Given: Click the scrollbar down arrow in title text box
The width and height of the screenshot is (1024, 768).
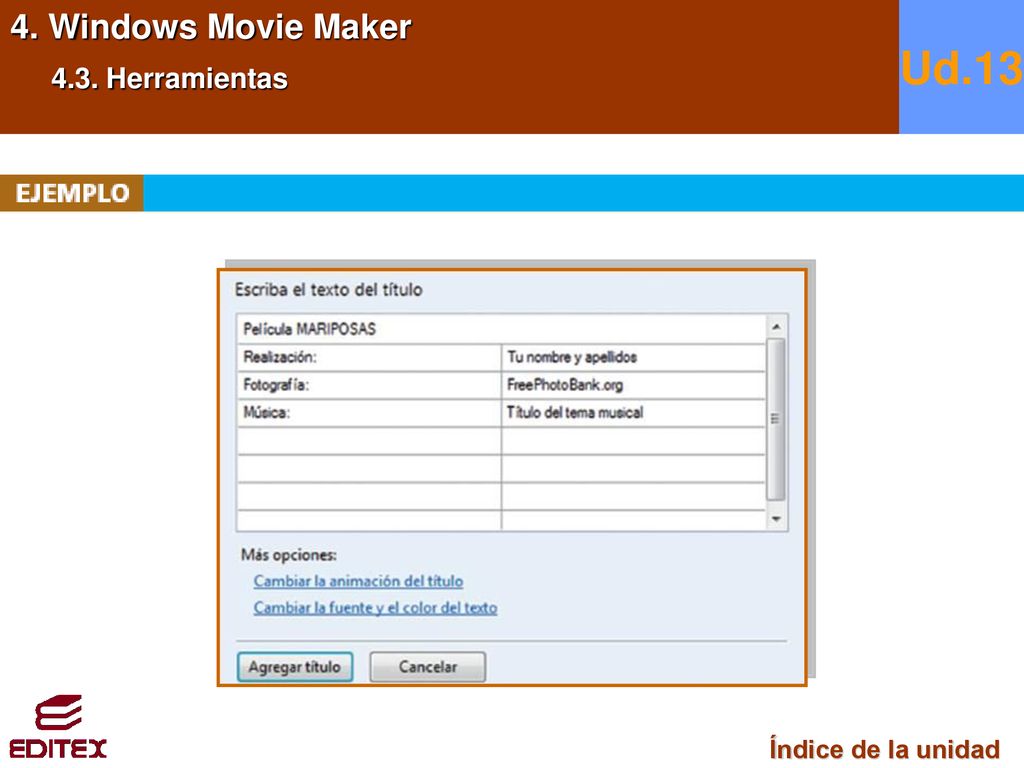Looking at the screenshot, I should pos(776,519).
